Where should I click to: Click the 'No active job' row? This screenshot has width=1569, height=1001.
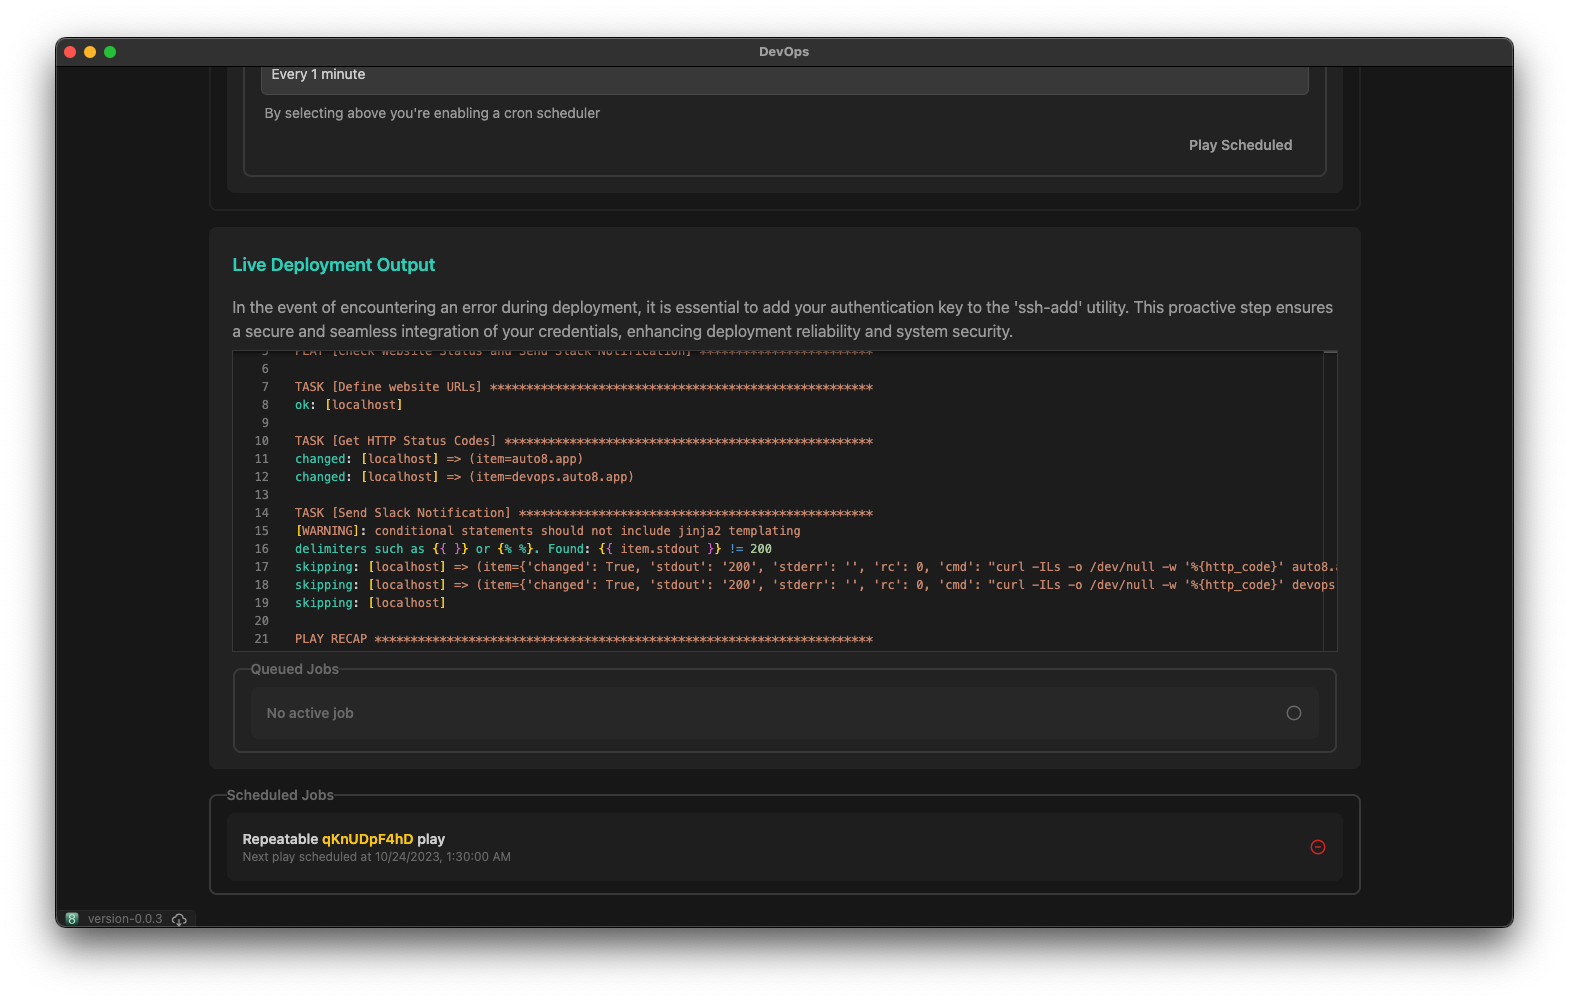tap(784, 713)
